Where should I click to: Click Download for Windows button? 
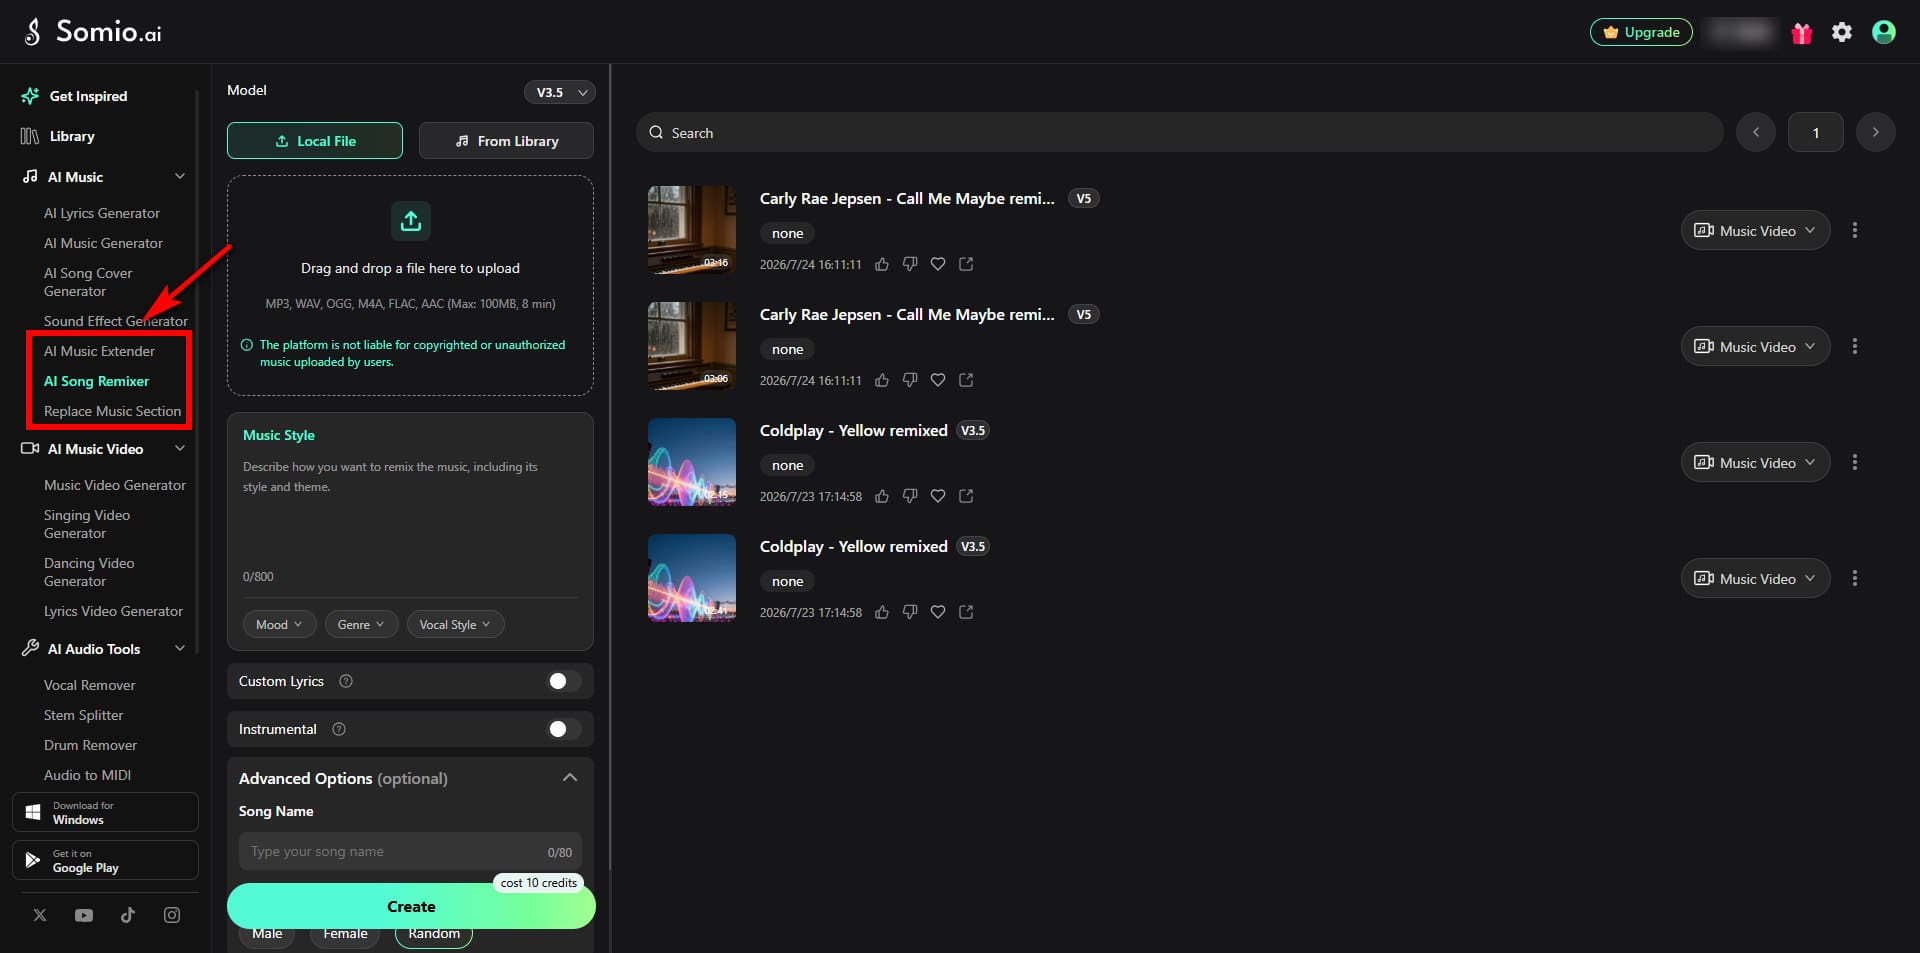click(x=105, y=812)
